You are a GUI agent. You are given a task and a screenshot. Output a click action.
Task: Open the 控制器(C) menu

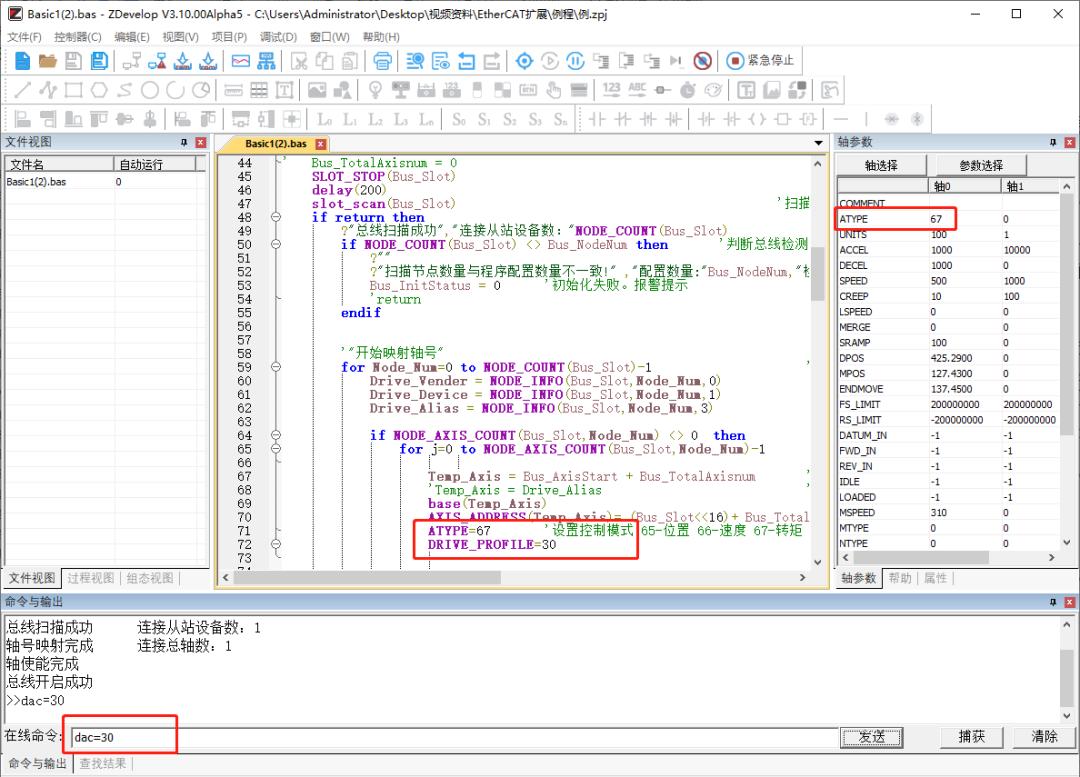coord(78,37)
